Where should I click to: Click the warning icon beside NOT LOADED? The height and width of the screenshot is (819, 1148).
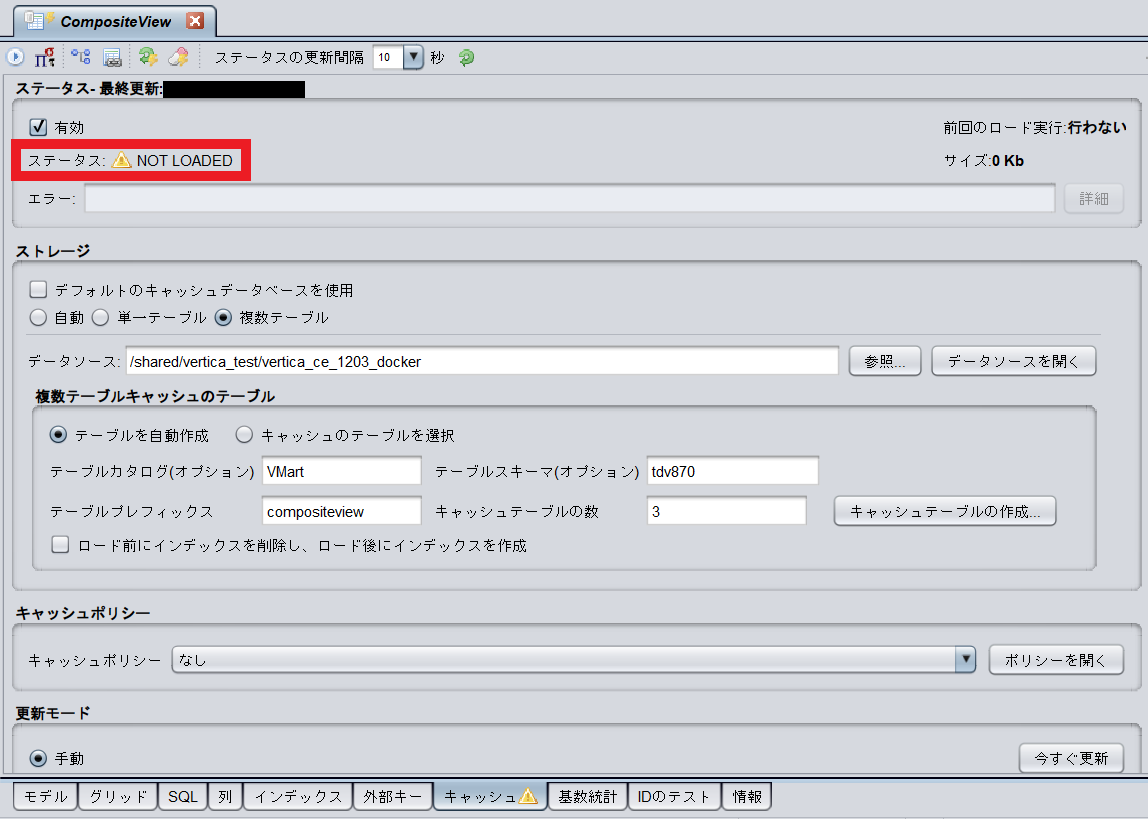click(122, 160)
